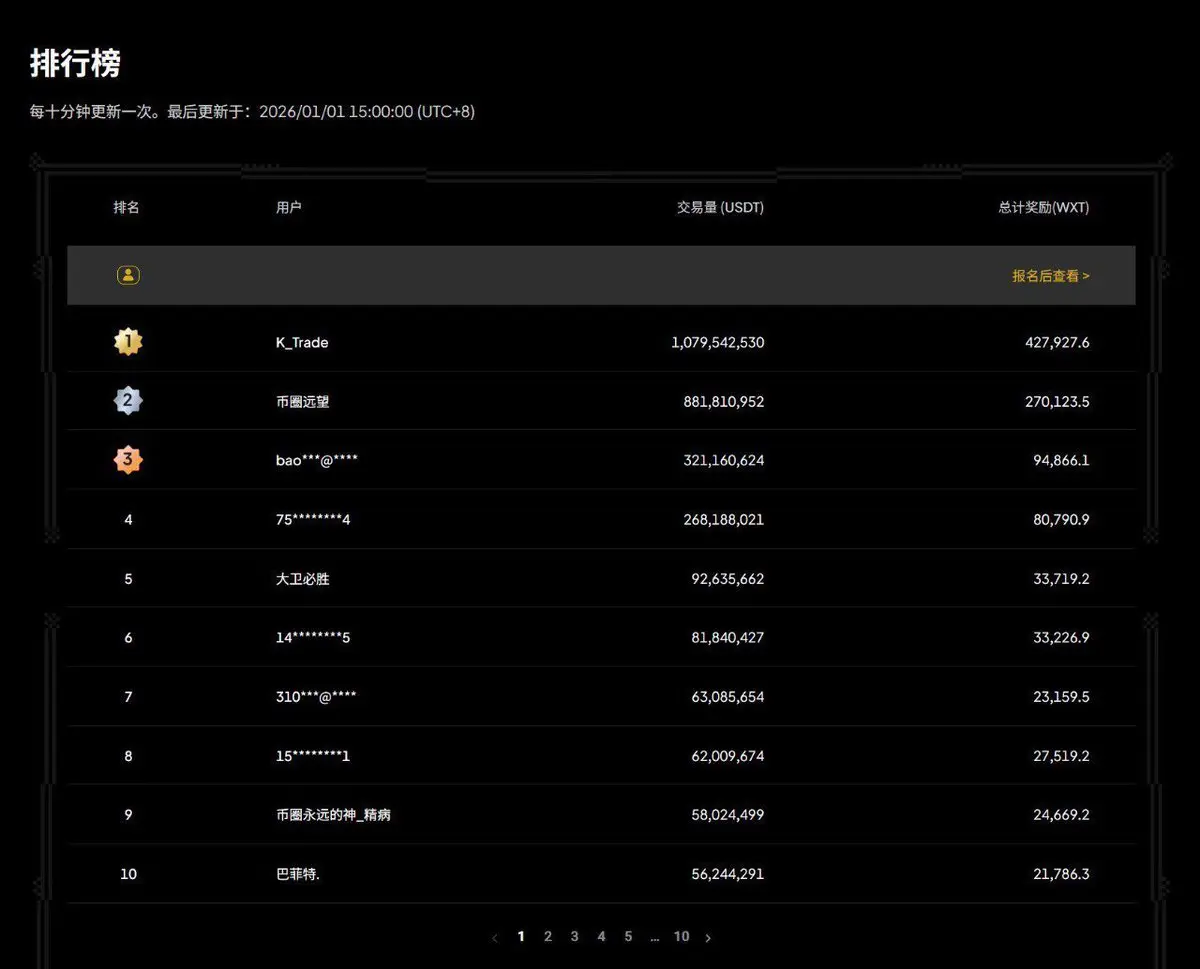
Task: Click volume 92,635,662
Action: pyautogui.click(x=727, y=578)
